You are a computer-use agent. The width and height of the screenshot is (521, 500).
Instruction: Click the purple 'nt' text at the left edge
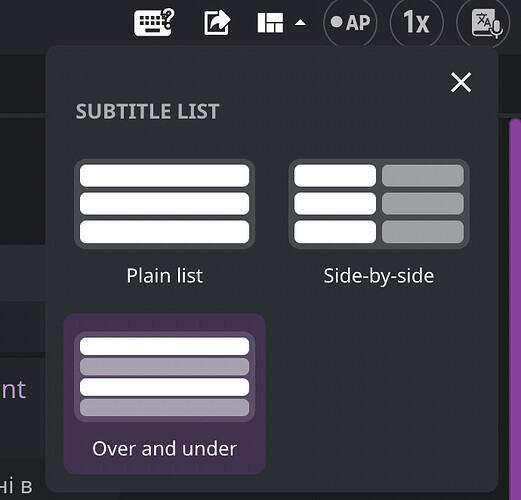coord(13,390)
